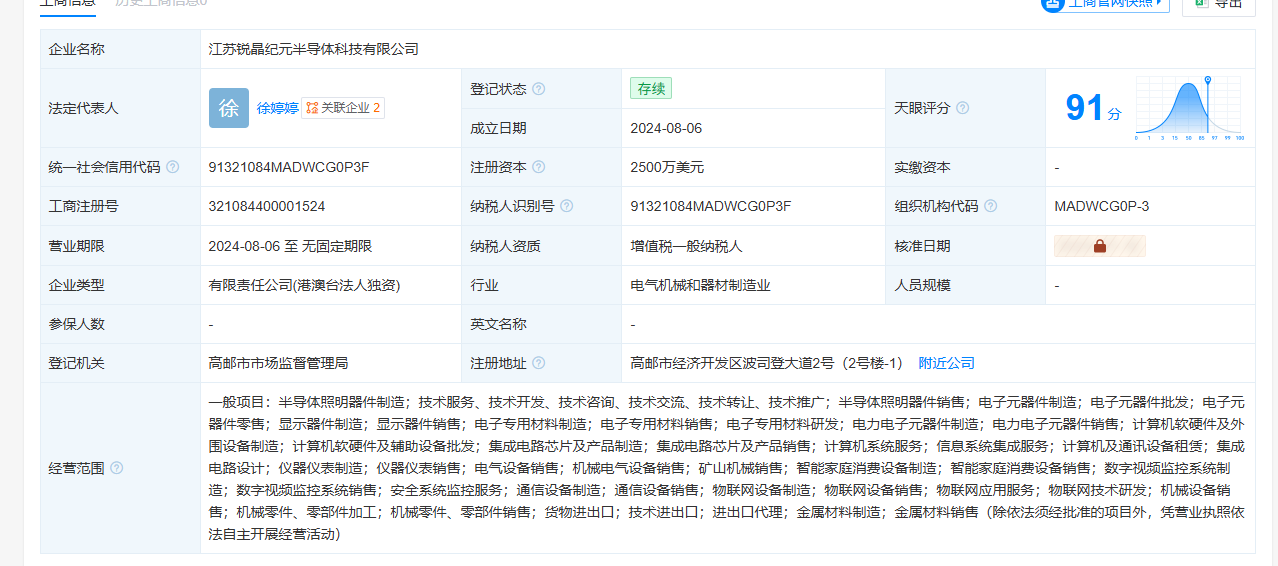Select the 登记机关 label cell
This screenshot has width=1278, height=566.
pos(120,363)
